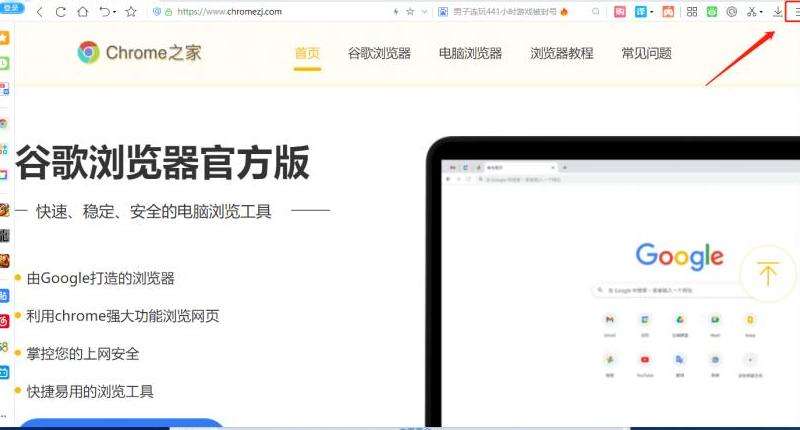Open the 电脑浏览器 navigation item
This screenshot has height=430, width=800.
(x=470, y=53)
